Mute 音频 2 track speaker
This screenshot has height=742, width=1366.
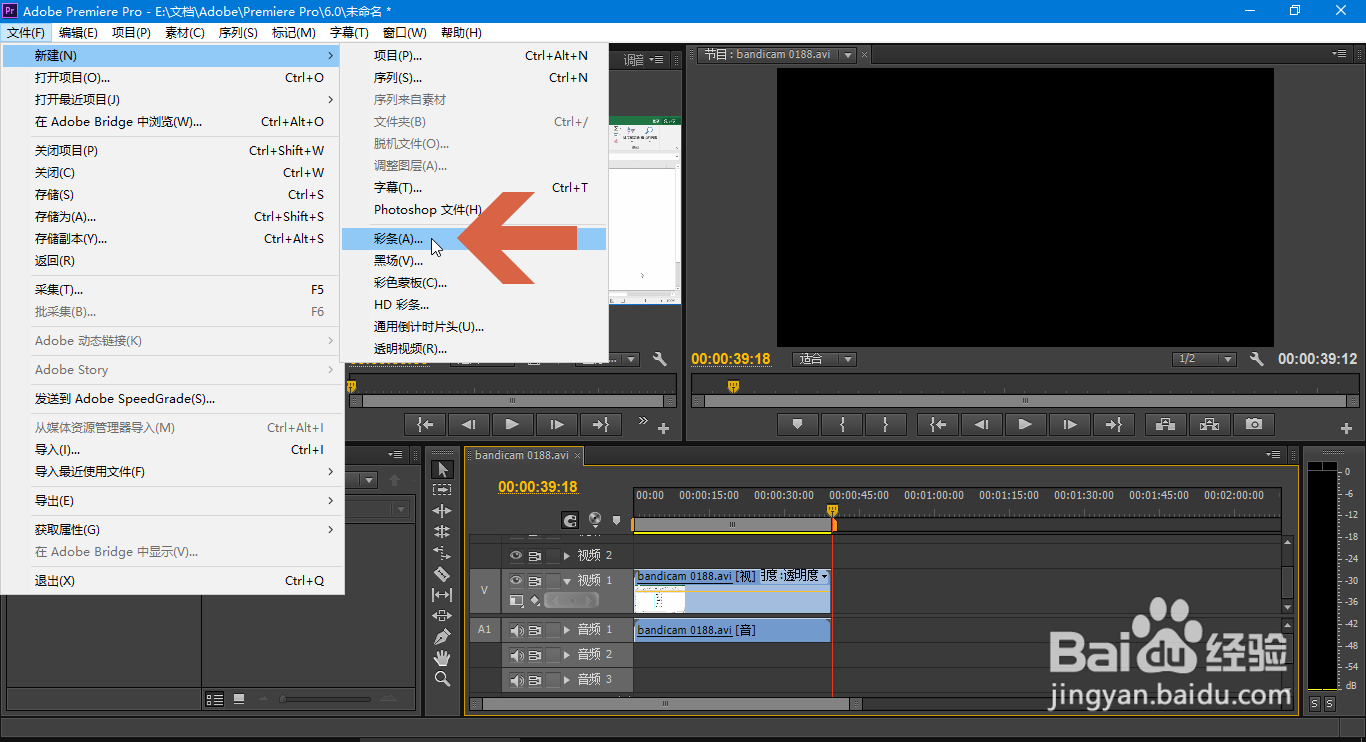tap(517, 655)
